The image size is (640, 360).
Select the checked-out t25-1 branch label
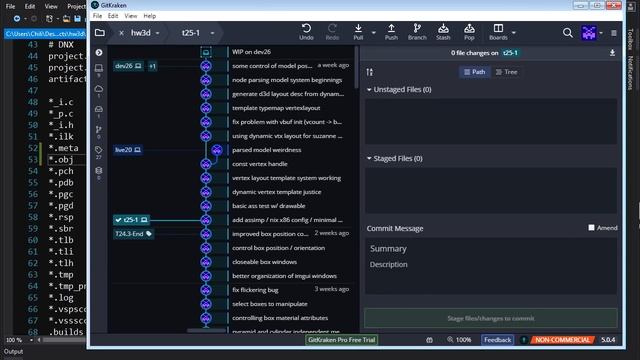click(x=131, y=220)
